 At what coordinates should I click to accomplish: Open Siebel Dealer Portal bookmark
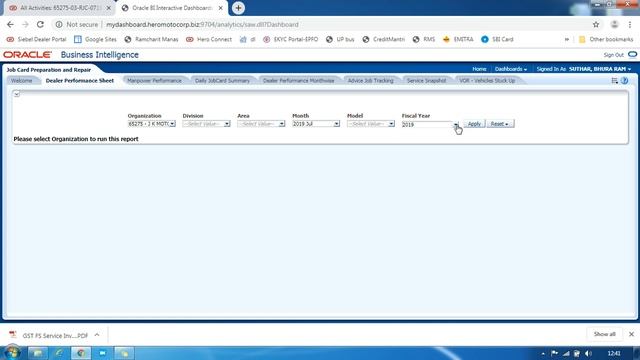[x=36, y=39]
